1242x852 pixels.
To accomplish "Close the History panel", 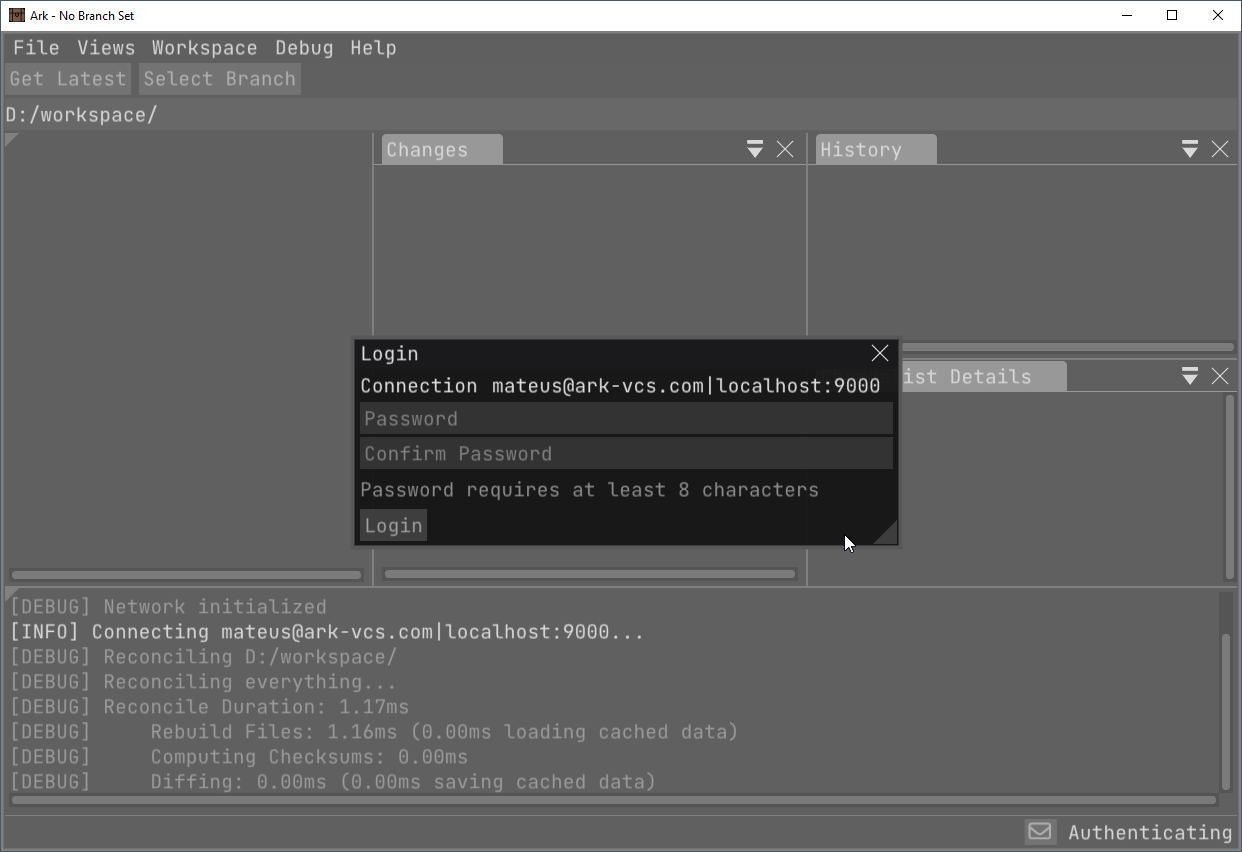I will (x=1220, y=150).
